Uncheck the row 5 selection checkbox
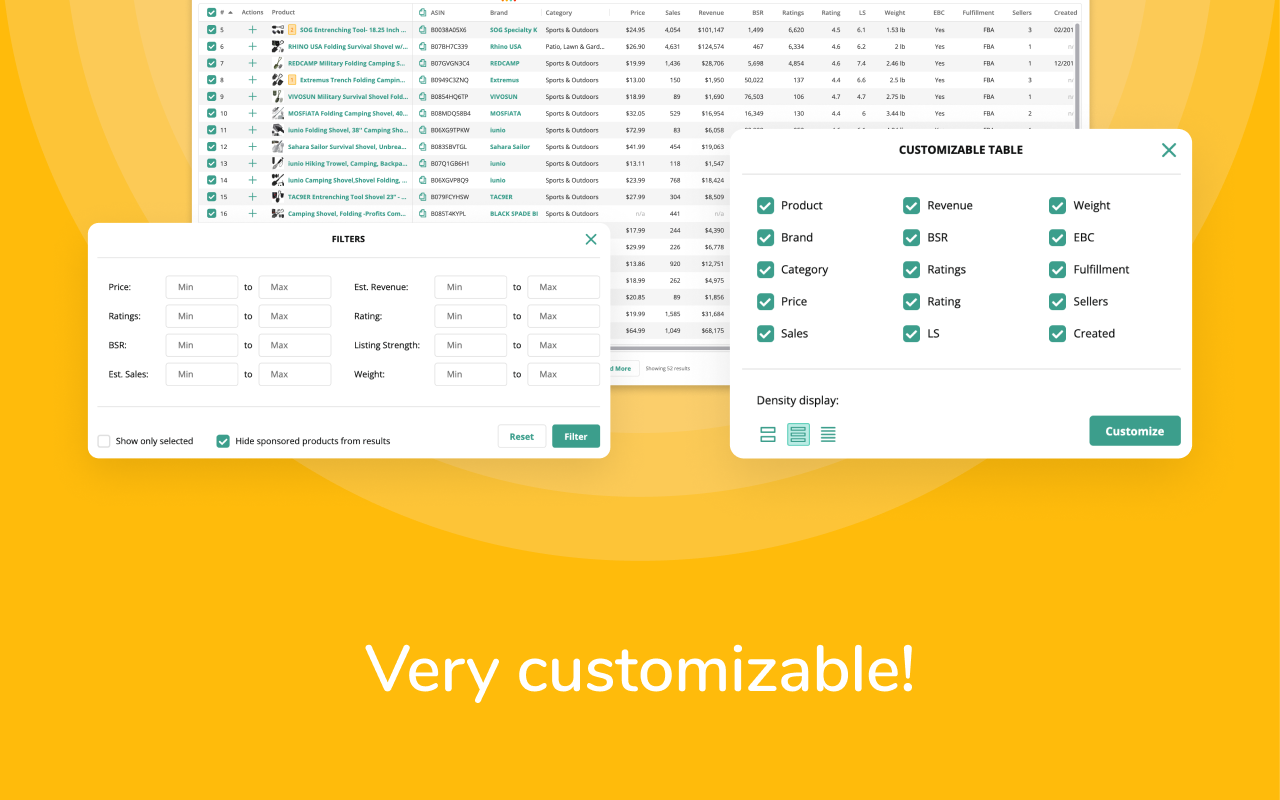 tap(211, 30)
